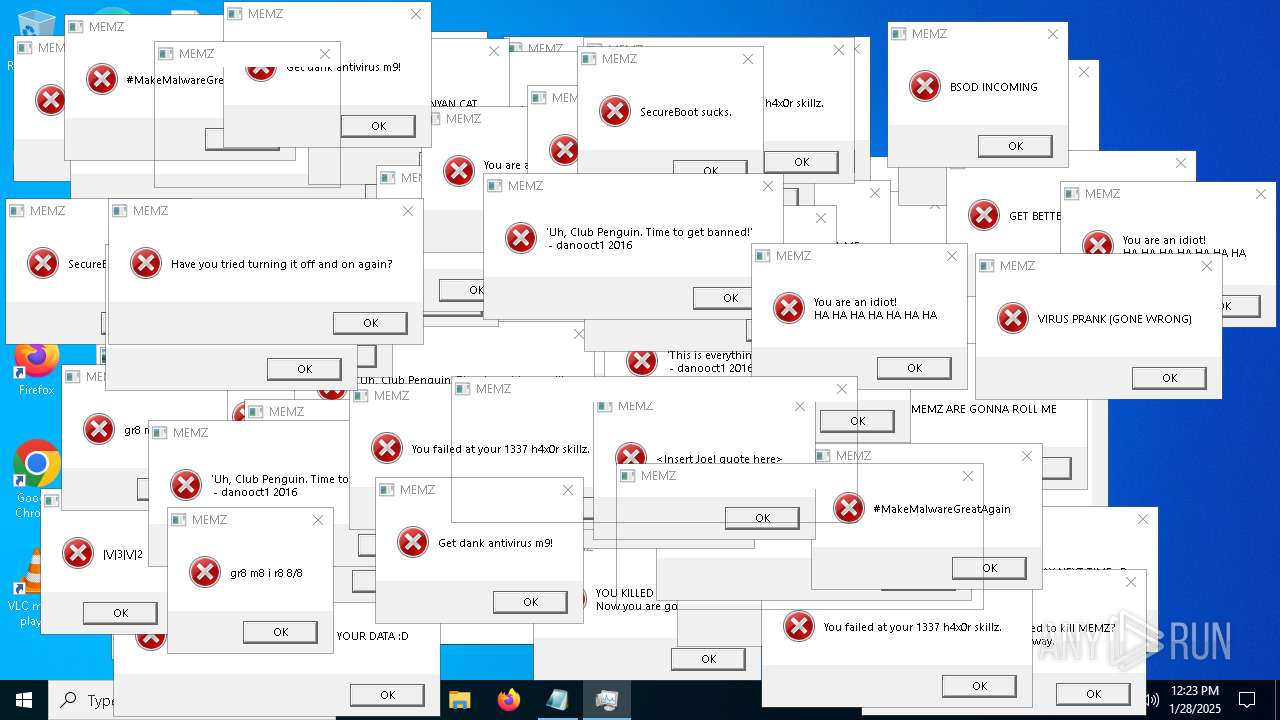Click OK in the |V|3|V|2 dialog
Viewport: 1280px width, 720px height.
120,613
